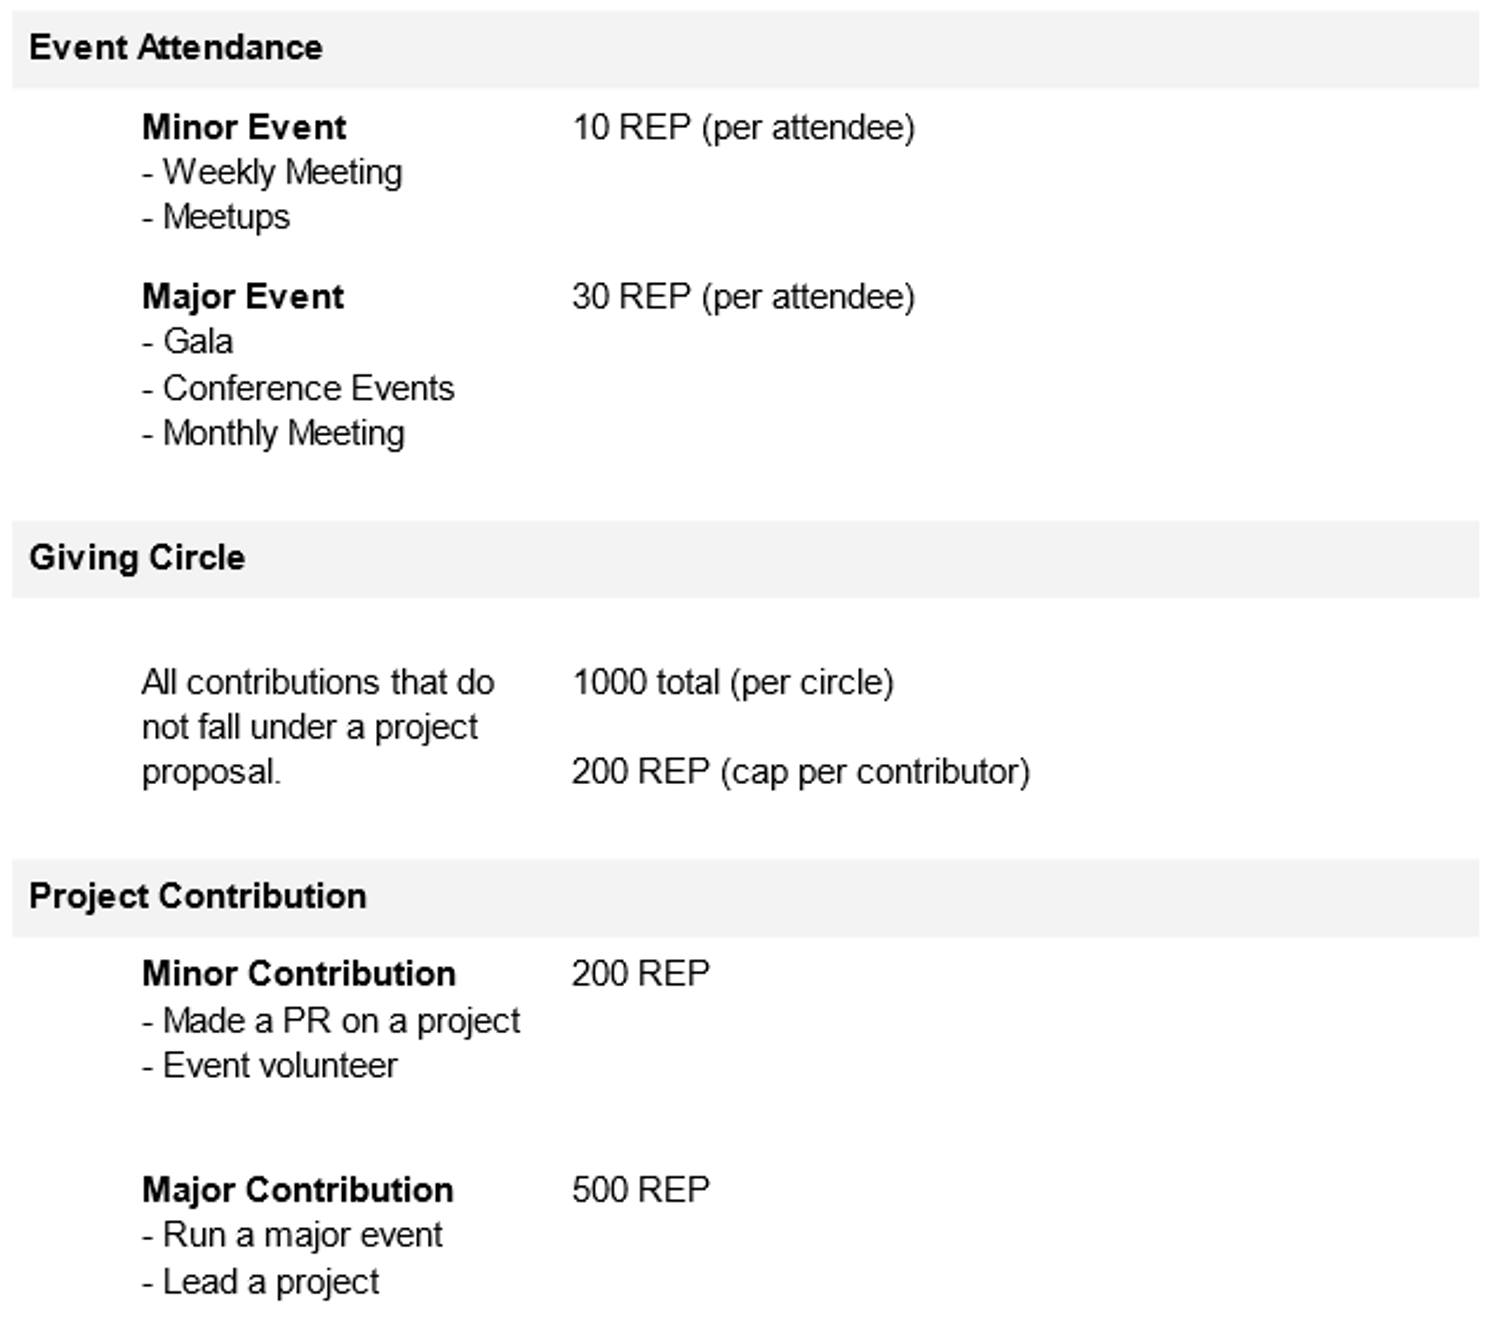Click the Major Event heading

point(243,296)
